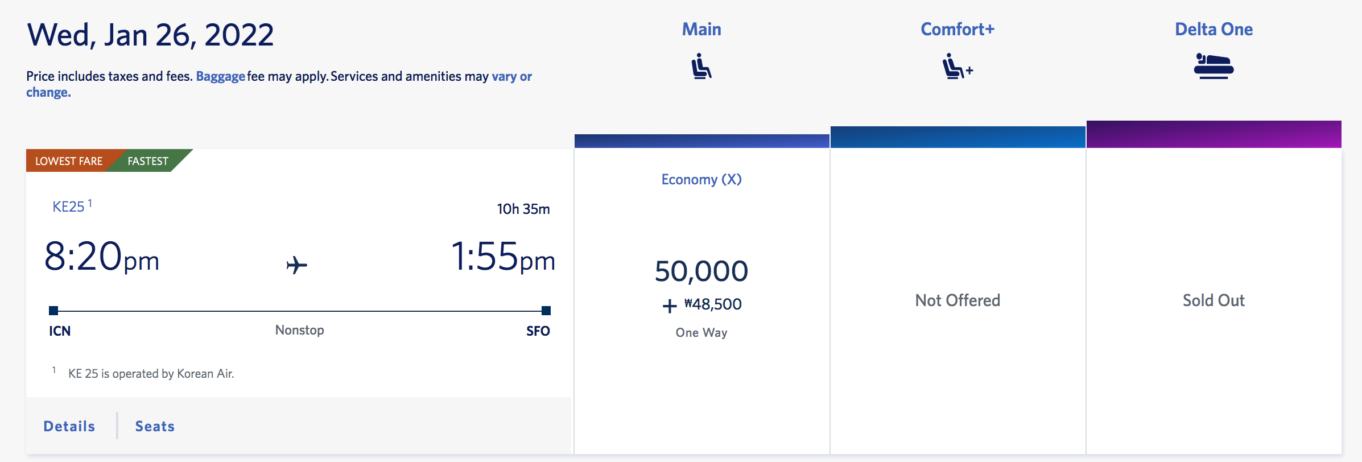
Task: Click the Delta One lie-flat seat icon
Action: [x=1214, y=67]
